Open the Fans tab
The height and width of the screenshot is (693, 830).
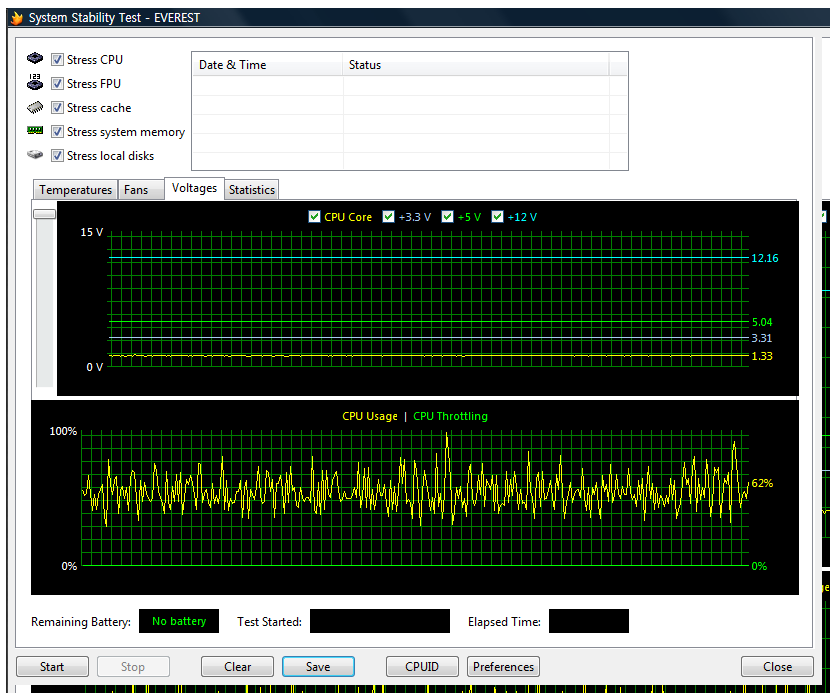(140, 190)
